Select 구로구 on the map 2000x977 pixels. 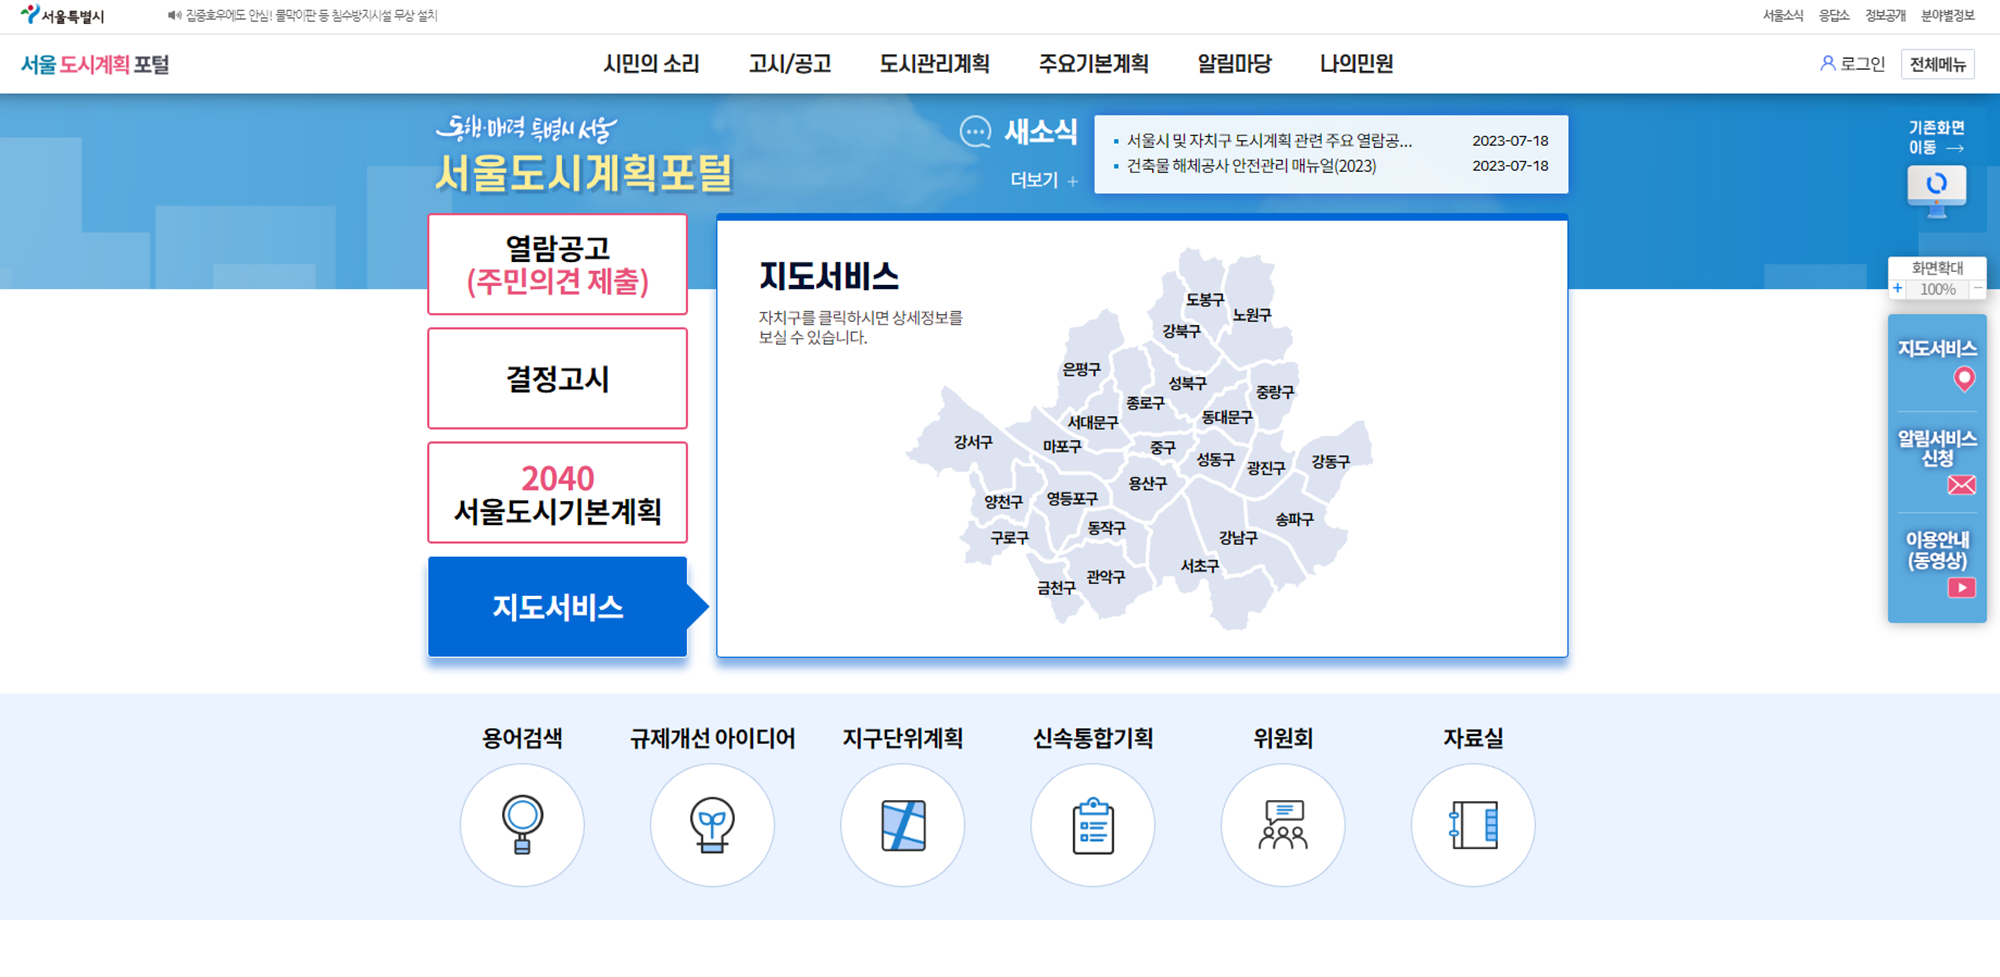click(1009, 538)
